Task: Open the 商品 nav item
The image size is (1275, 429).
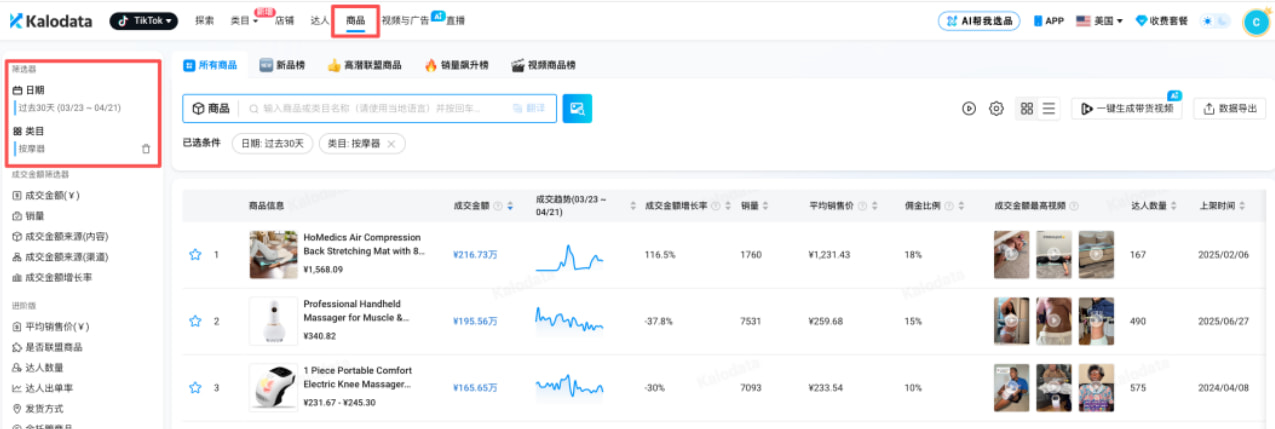Action: point(355,20)
